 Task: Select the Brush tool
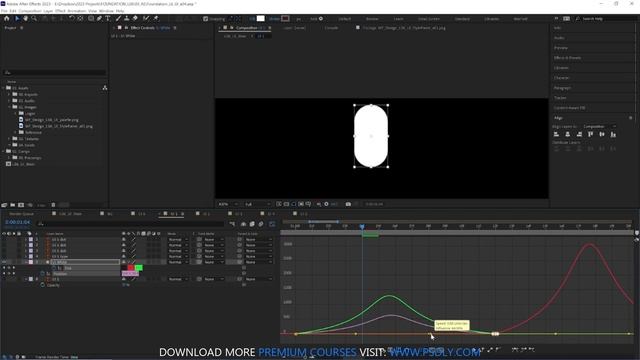tap(118, 18)
